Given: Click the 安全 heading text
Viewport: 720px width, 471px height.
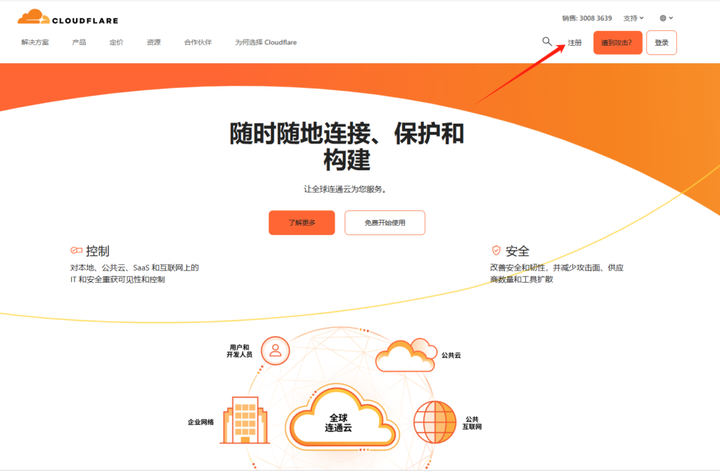Looking at the screenshot, I should pyautogui.click(x=518, y=251).
